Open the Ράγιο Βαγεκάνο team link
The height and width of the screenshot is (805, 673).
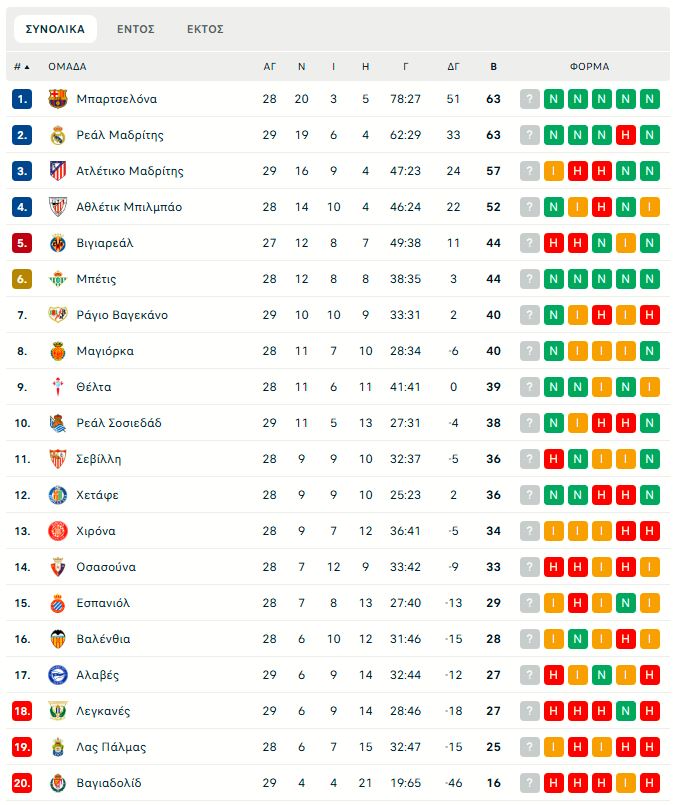[122, 315]
